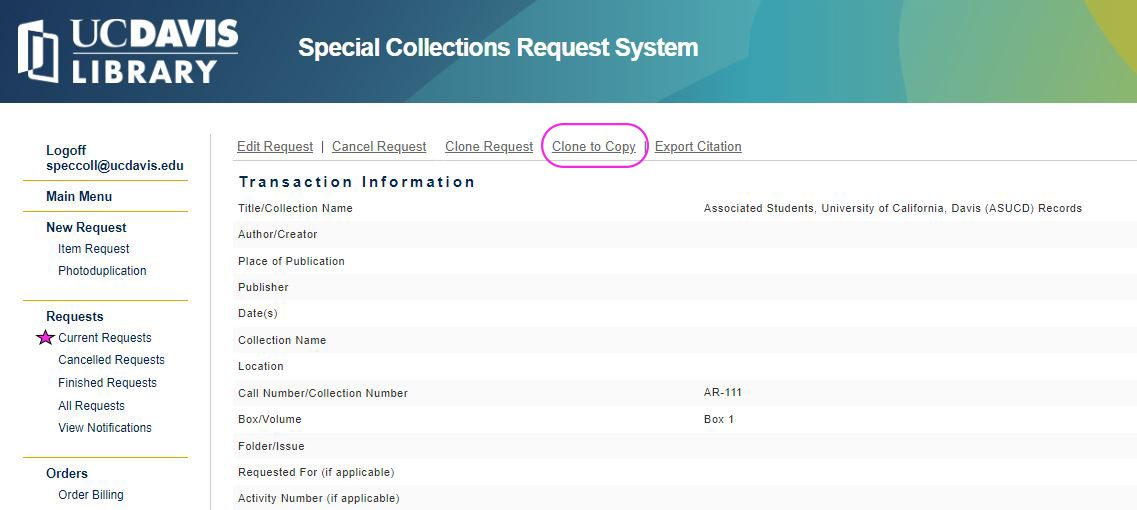Go to Order Billing
The width and height of the screenshot is (1137, 510).
(x=91, y=495)
